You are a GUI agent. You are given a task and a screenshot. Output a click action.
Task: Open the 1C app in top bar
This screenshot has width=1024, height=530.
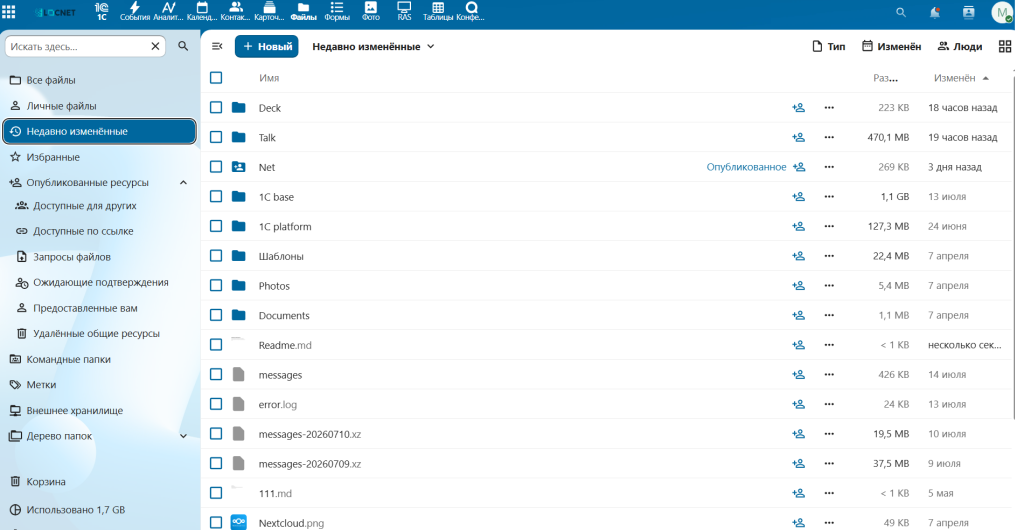pos(101,11)
